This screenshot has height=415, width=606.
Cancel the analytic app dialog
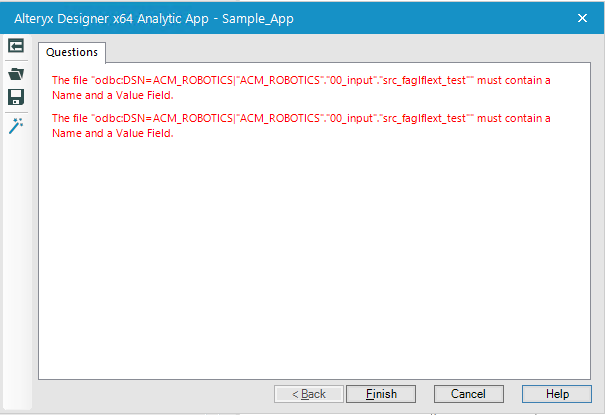click(468, 394)
